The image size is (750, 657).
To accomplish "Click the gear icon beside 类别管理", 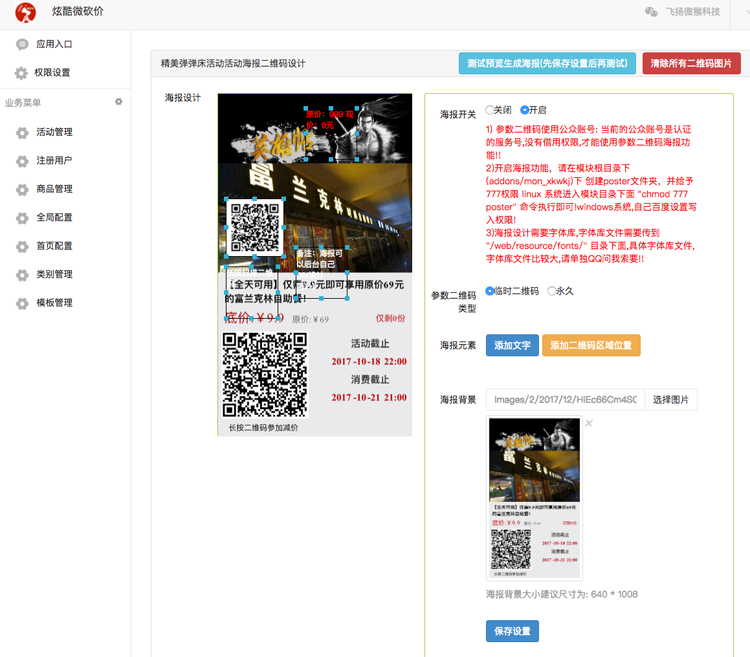I will pos(22,275).
